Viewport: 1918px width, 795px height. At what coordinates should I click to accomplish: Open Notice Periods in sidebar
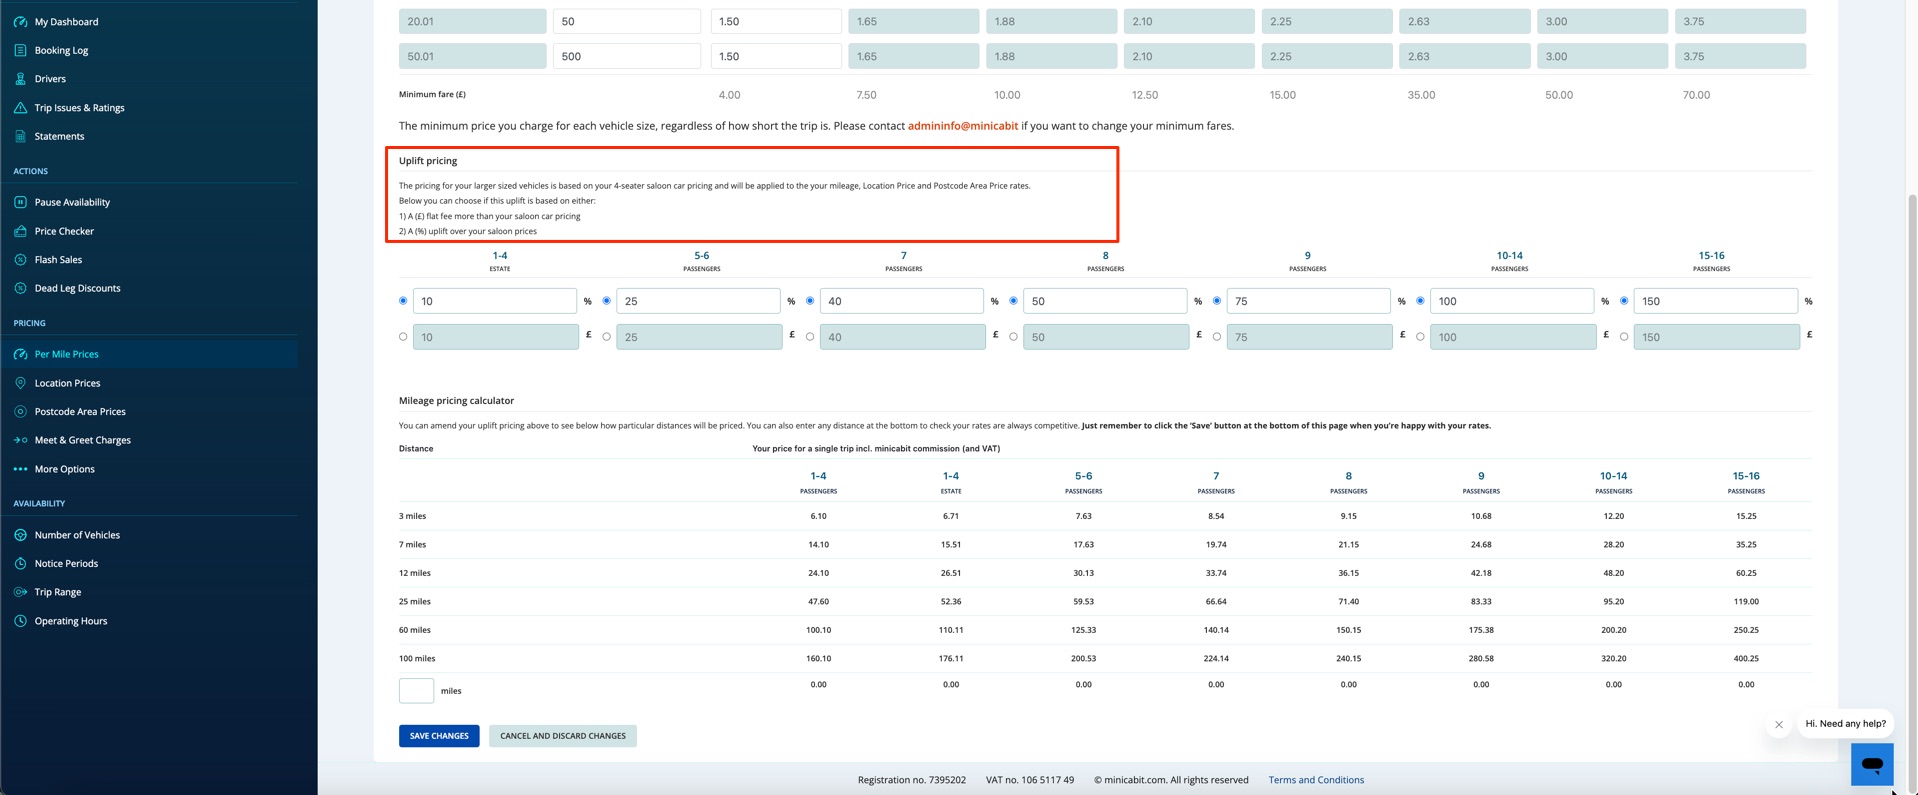pyautogui.click(x=66, y=564)
